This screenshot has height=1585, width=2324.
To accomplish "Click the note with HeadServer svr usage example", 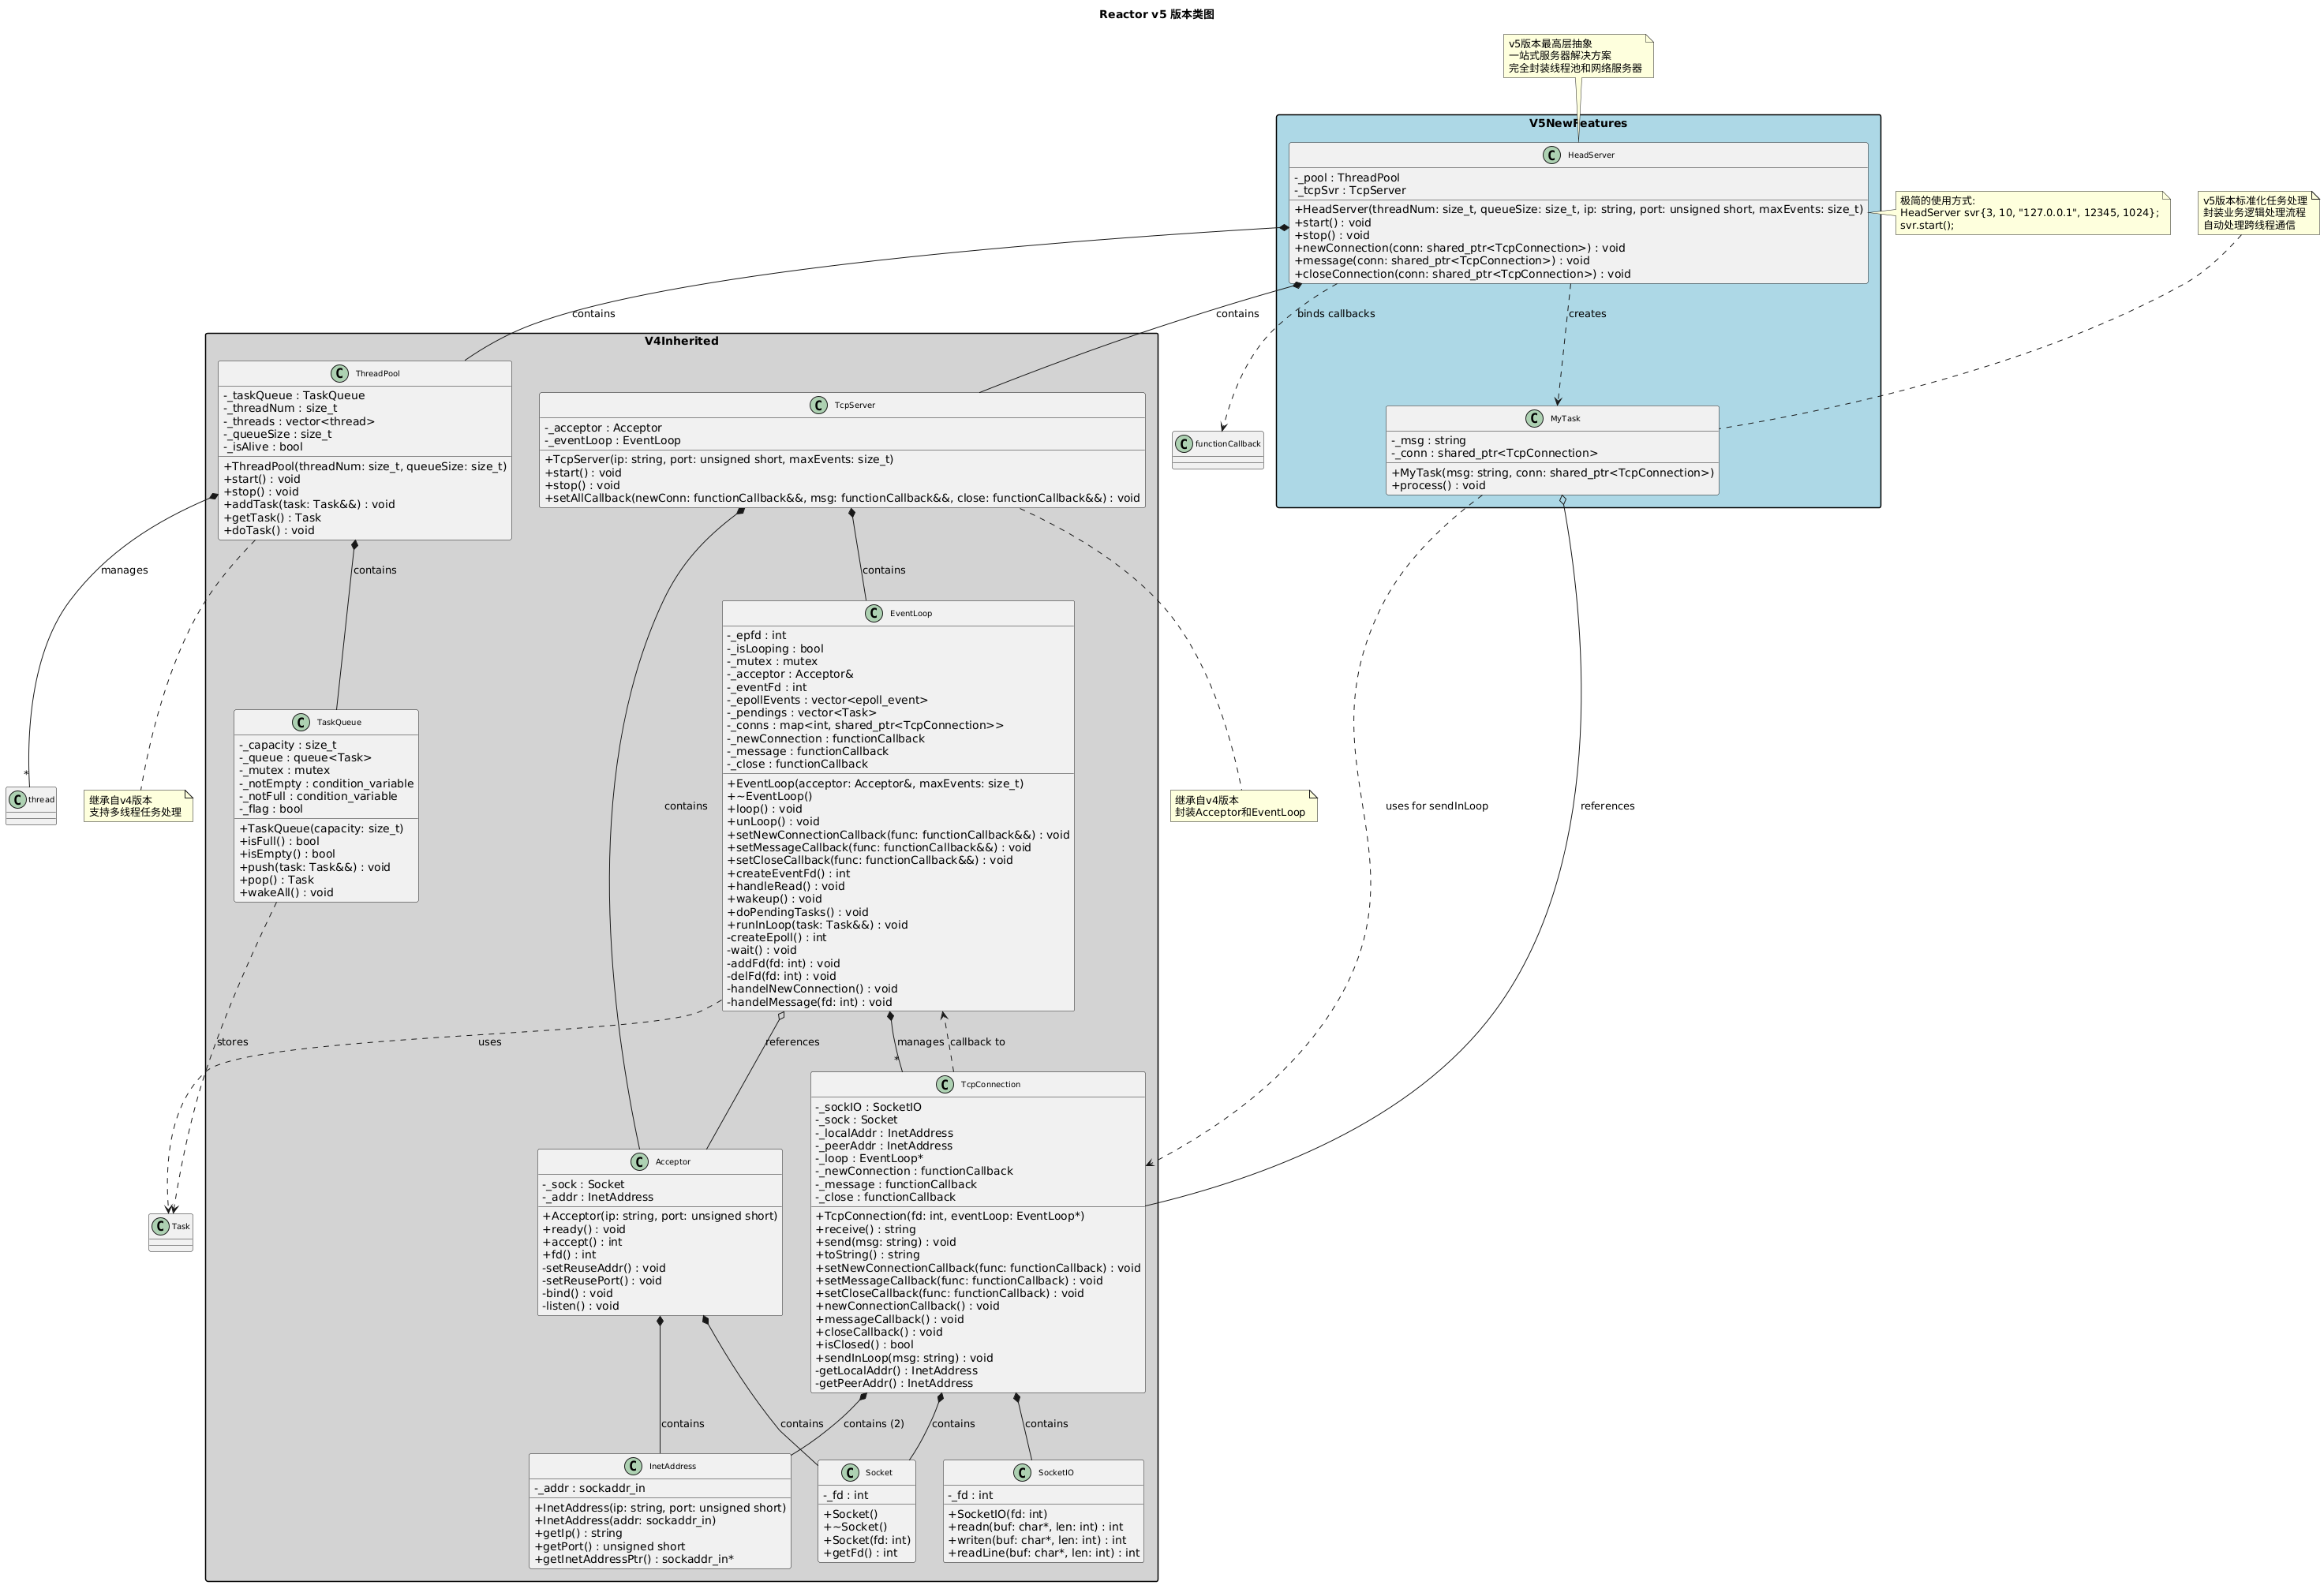I will [2032, 212].
